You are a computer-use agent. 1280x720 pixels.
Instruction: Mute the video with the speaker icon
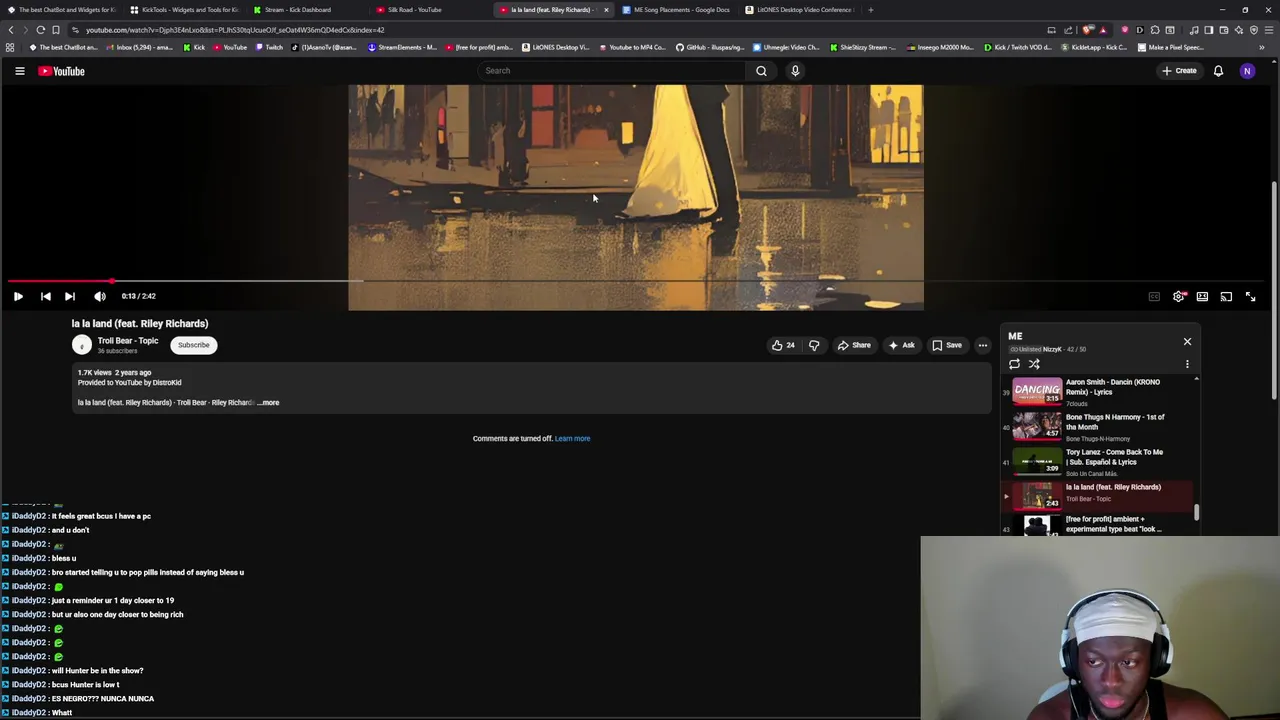[100, 296]
